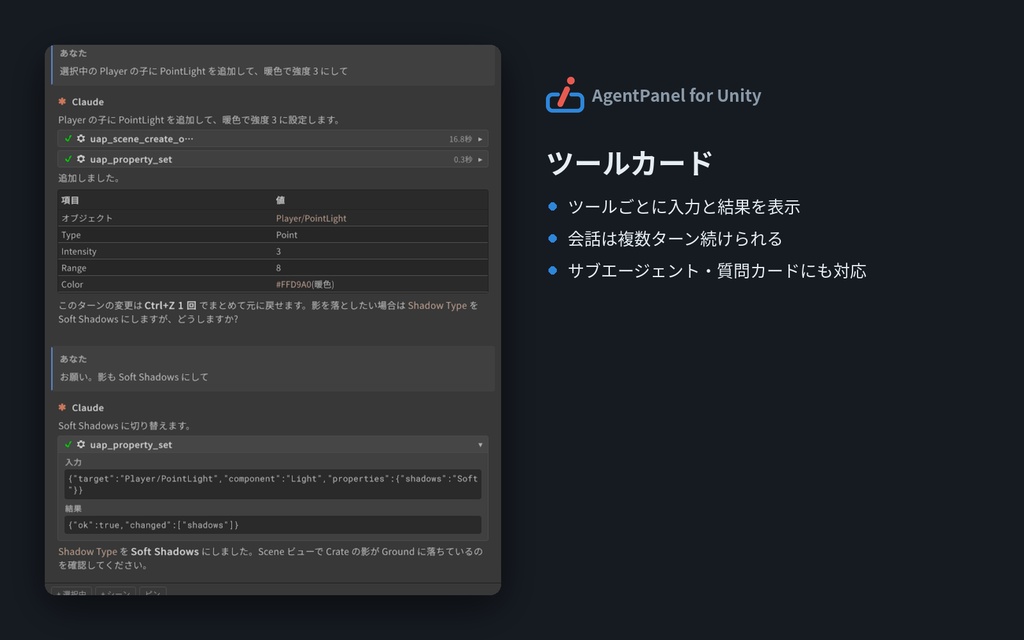Click the 'あなた' label on the first message
Viewport: 1024px width, 640px height.
click(x=73, y=53)
